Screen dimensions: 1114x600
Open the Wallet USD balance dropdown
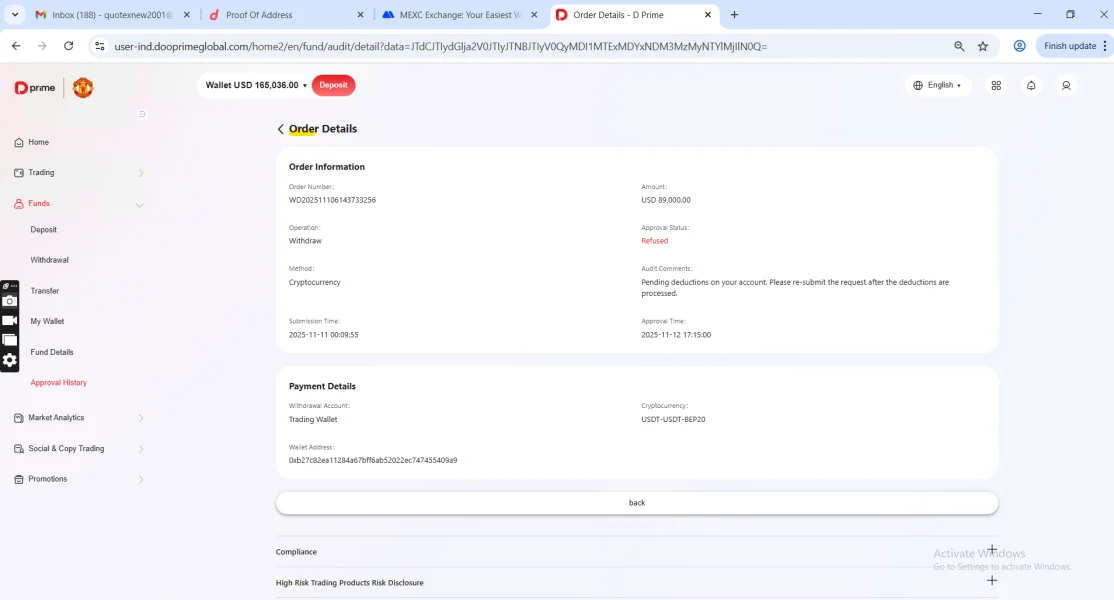(256, 86)
